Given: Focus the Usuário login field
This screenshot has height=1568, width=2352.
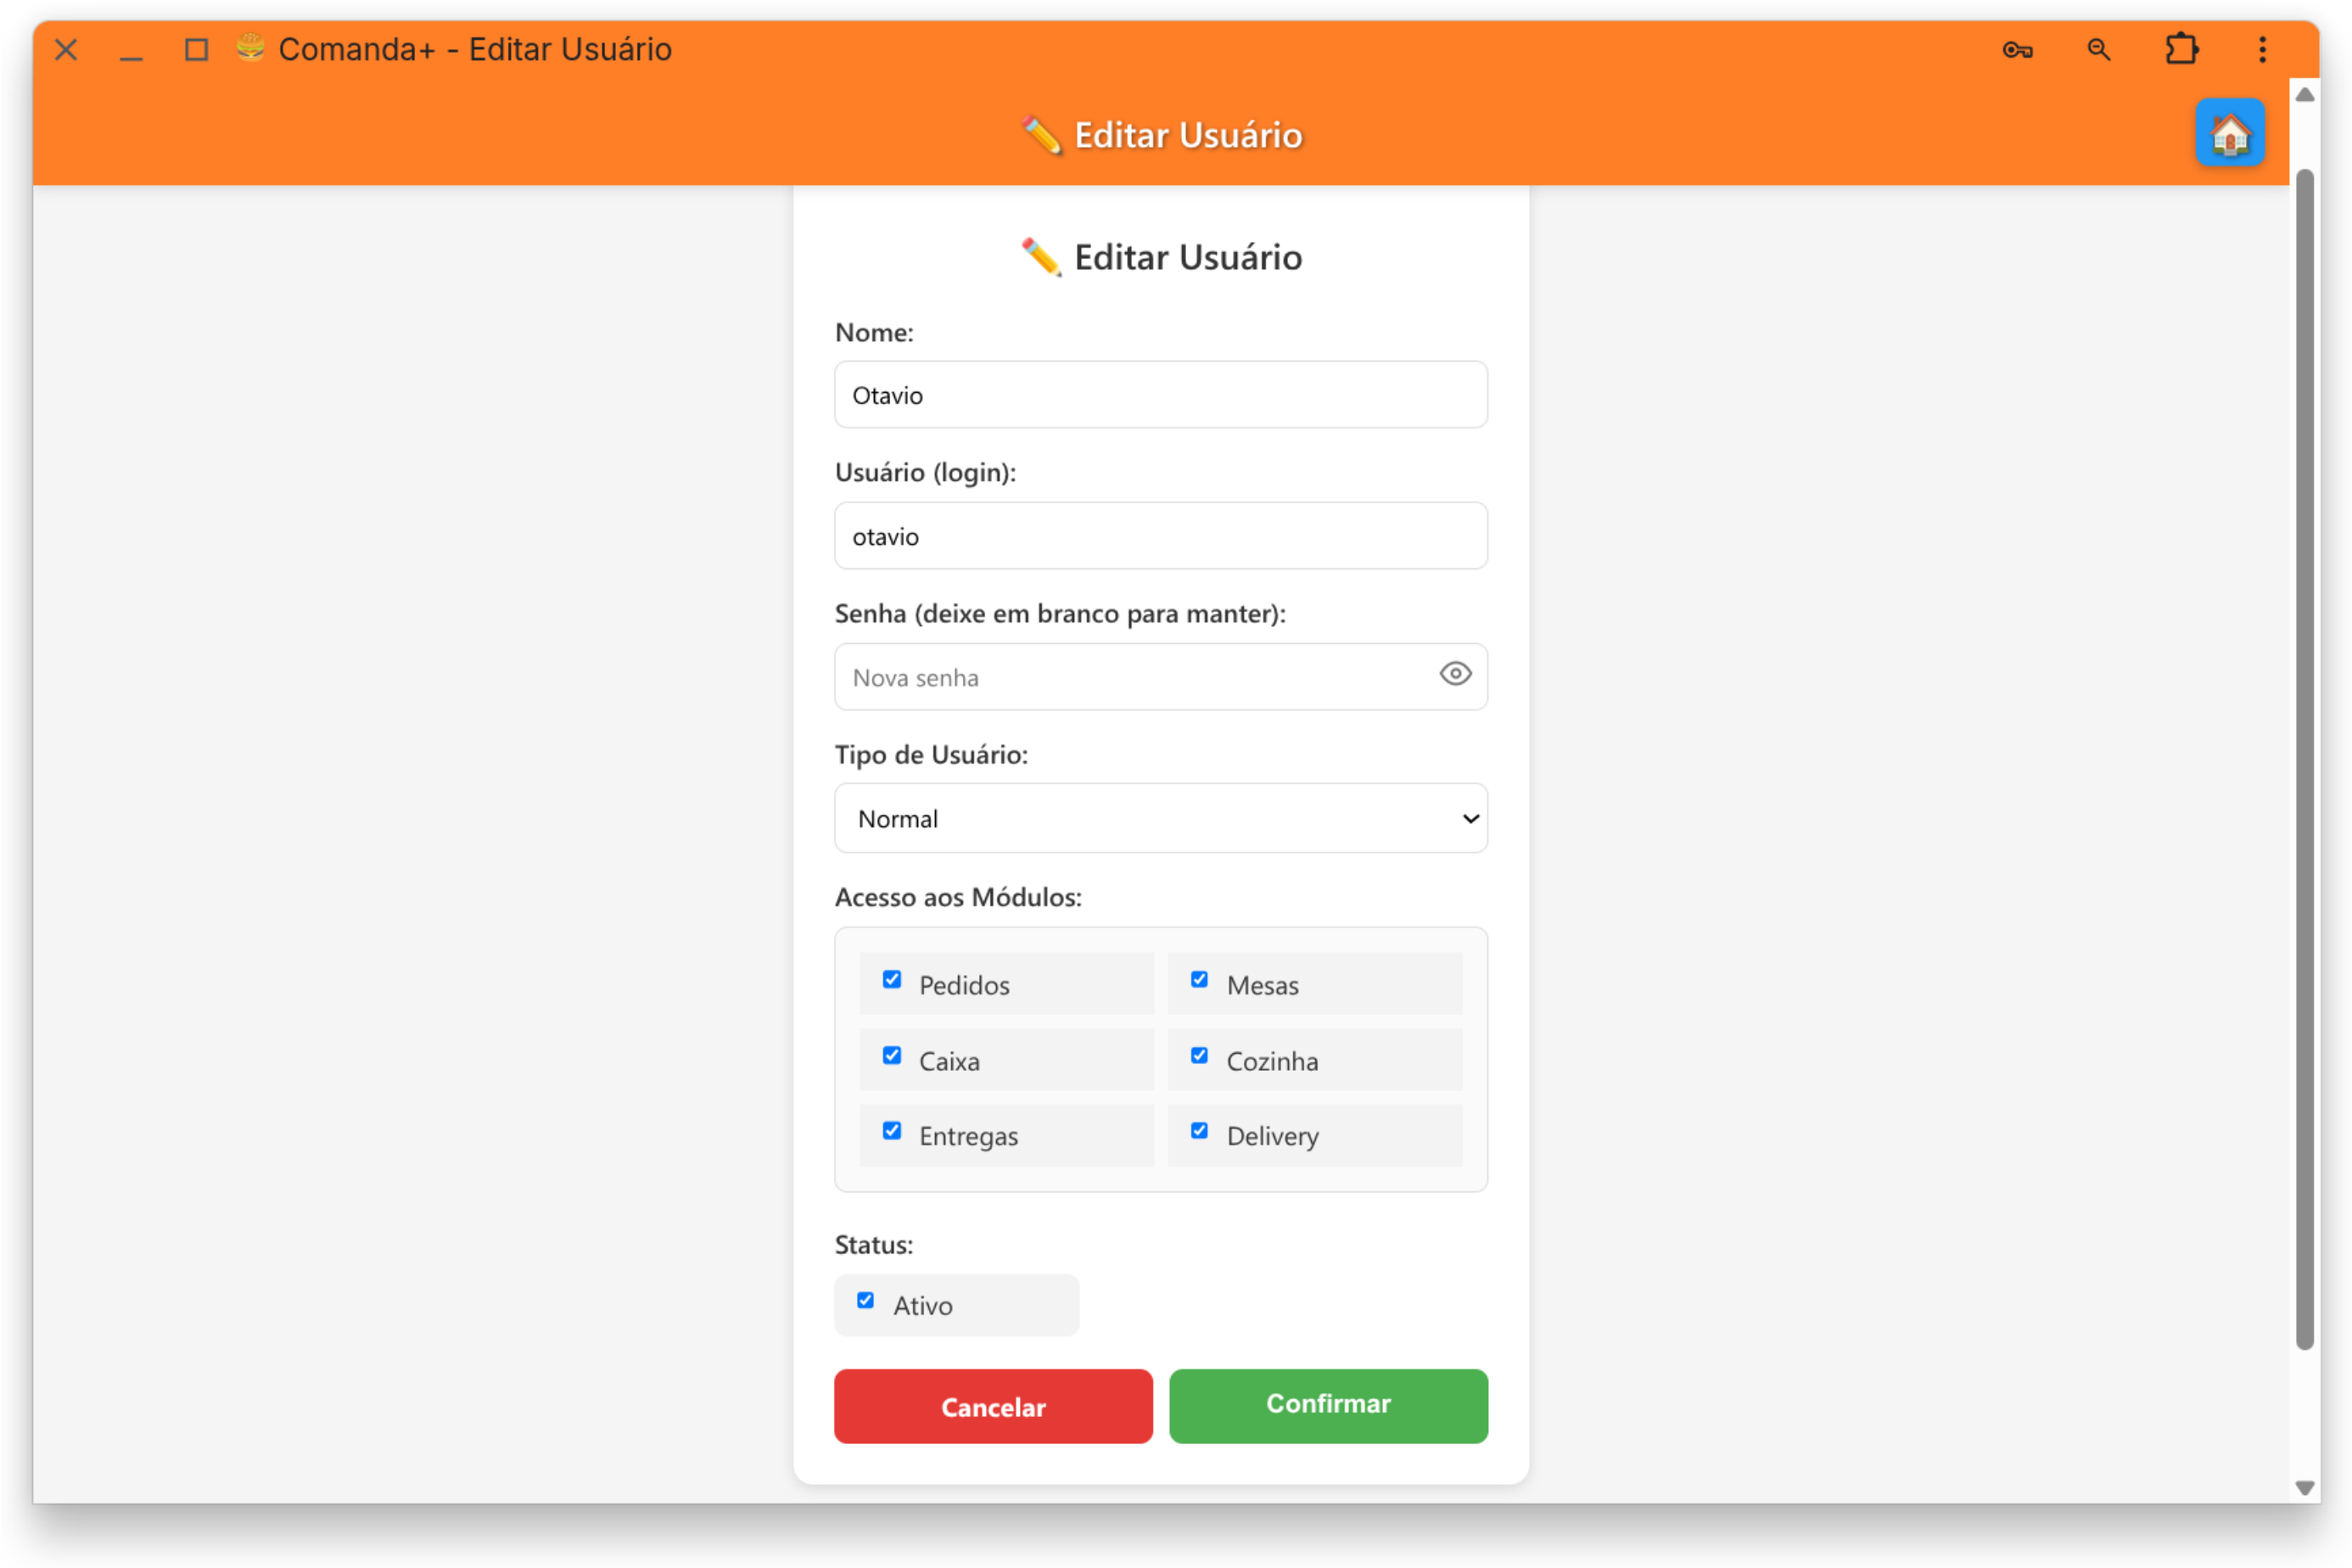Looking at the screenshot, I should (1160, 536).
